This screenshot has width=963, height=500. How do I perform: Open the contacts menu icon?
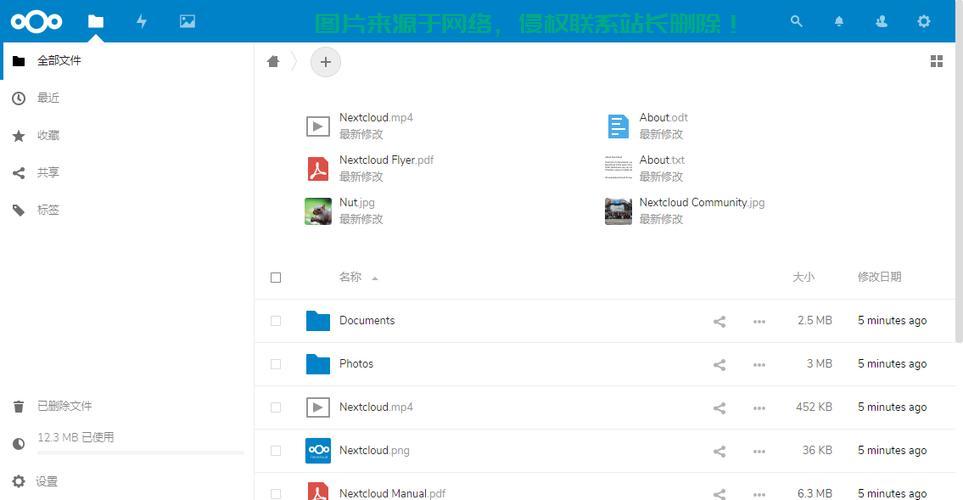[x=881, y=21]
